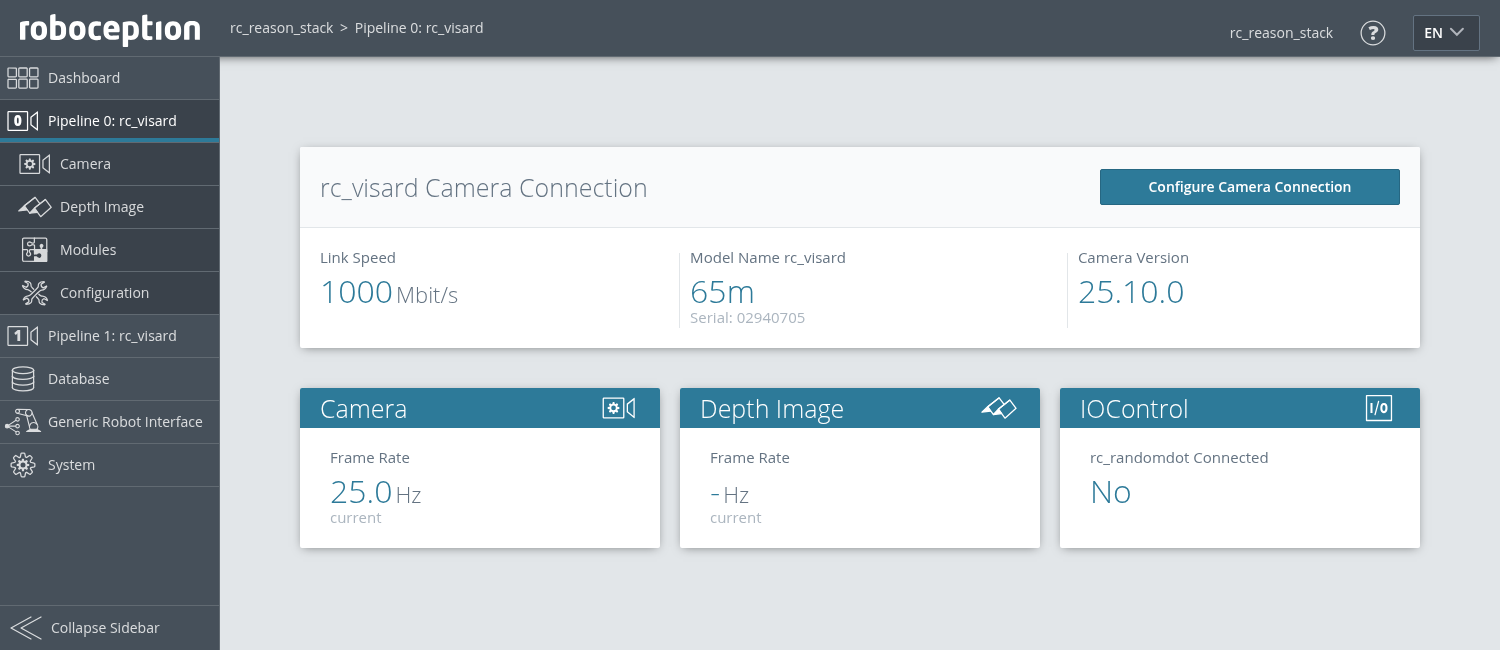Open the Camera card via its title

[x=363, y=408]
